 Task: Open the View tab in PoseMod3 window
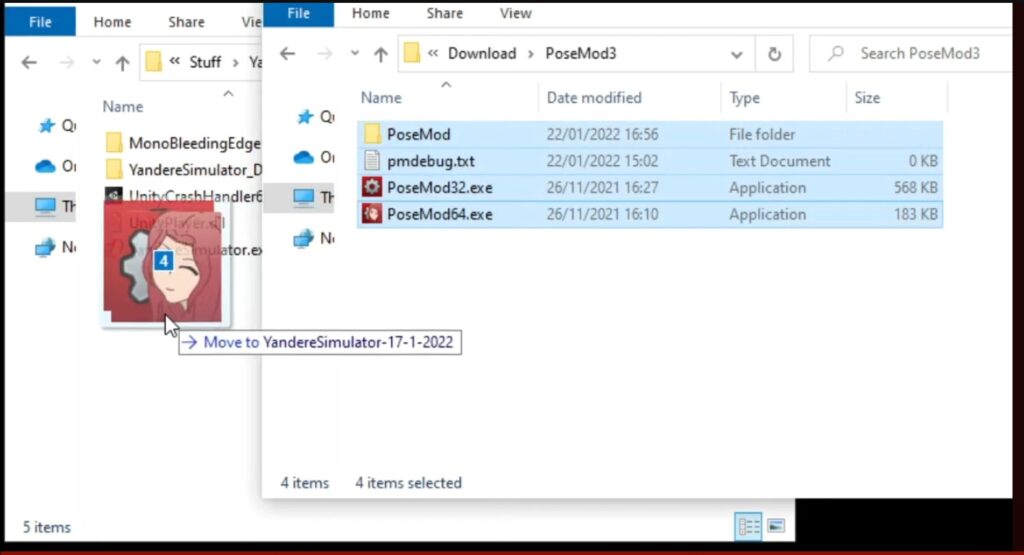coord(515,14)
